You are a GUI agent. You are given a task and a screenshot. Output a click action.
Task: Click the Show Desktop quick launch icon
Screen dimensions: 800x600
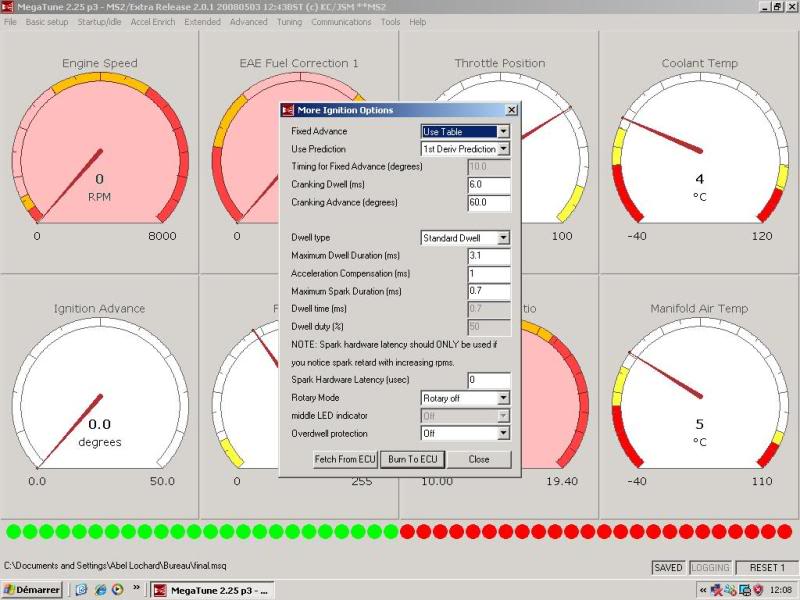[82, 590]
